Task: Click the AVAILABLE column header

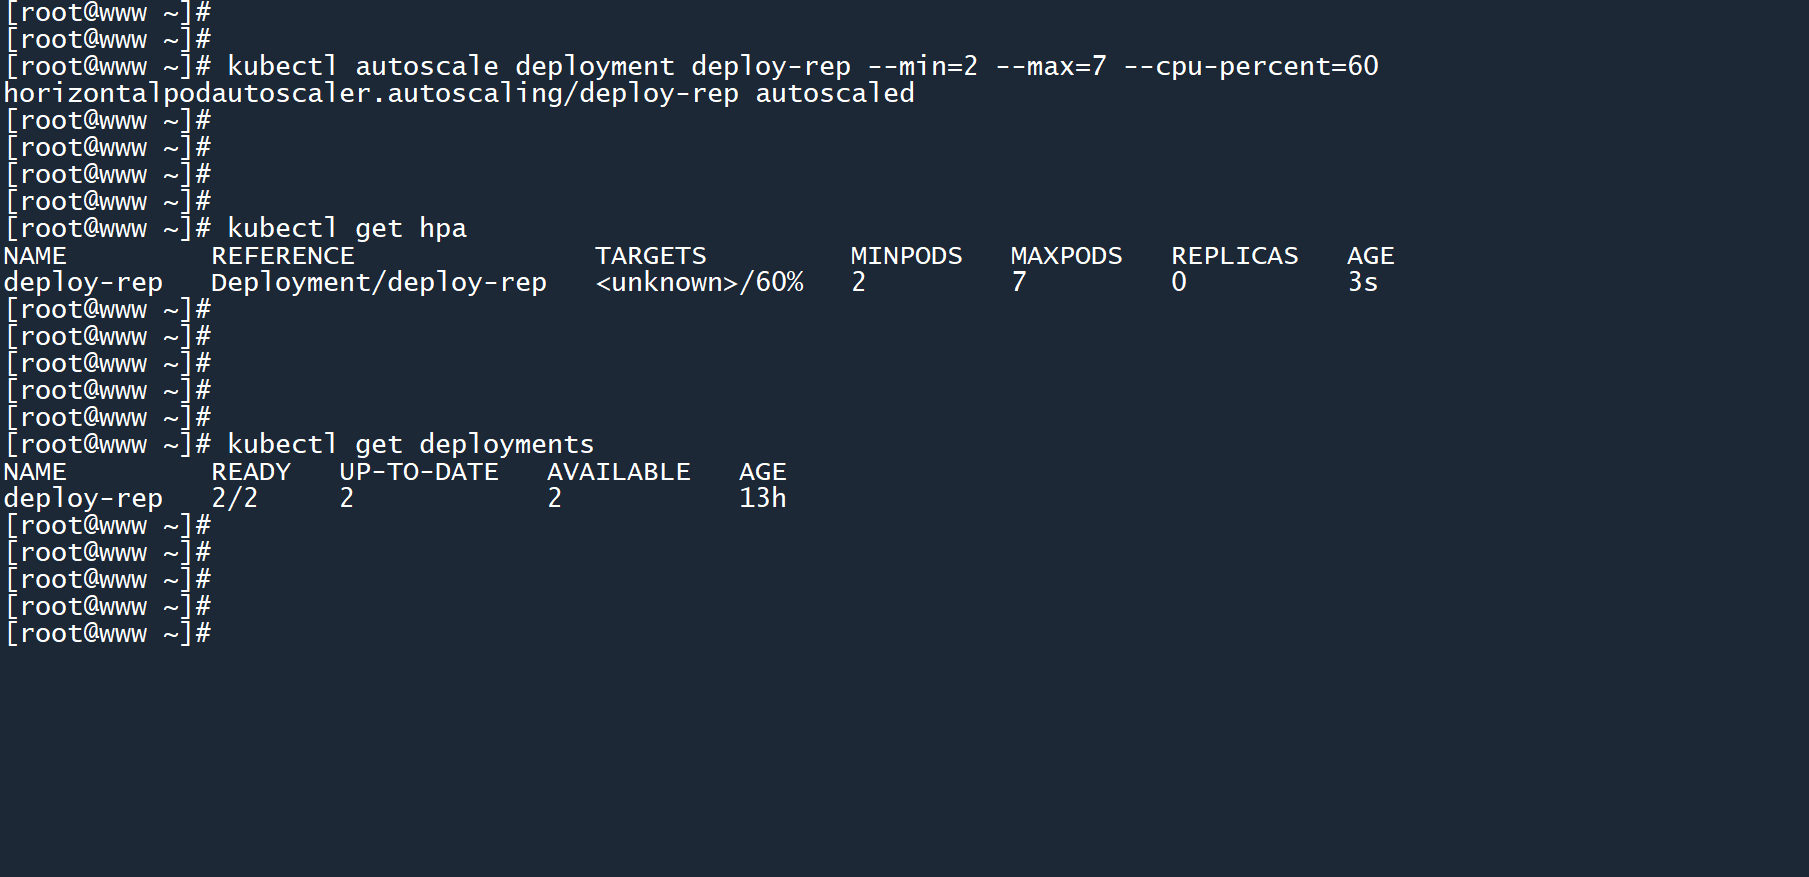Action: click(618, 472)
